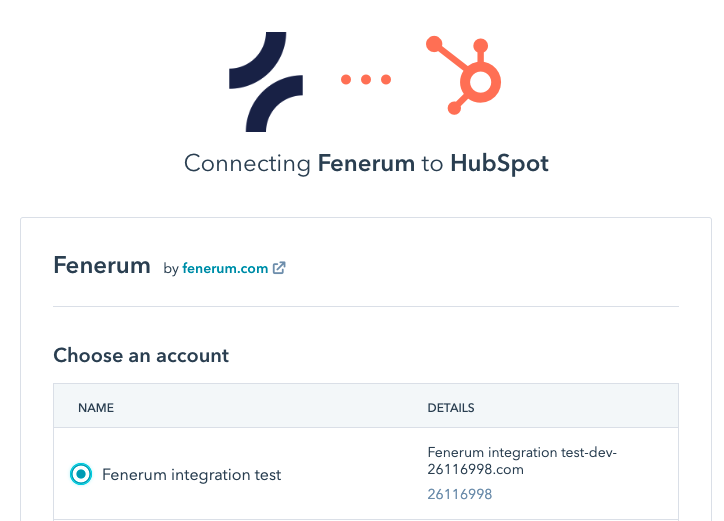The height and width of the screenshot is (521, 724).
Task: Select the Fenerum integration test radio button
Action: 81,474
